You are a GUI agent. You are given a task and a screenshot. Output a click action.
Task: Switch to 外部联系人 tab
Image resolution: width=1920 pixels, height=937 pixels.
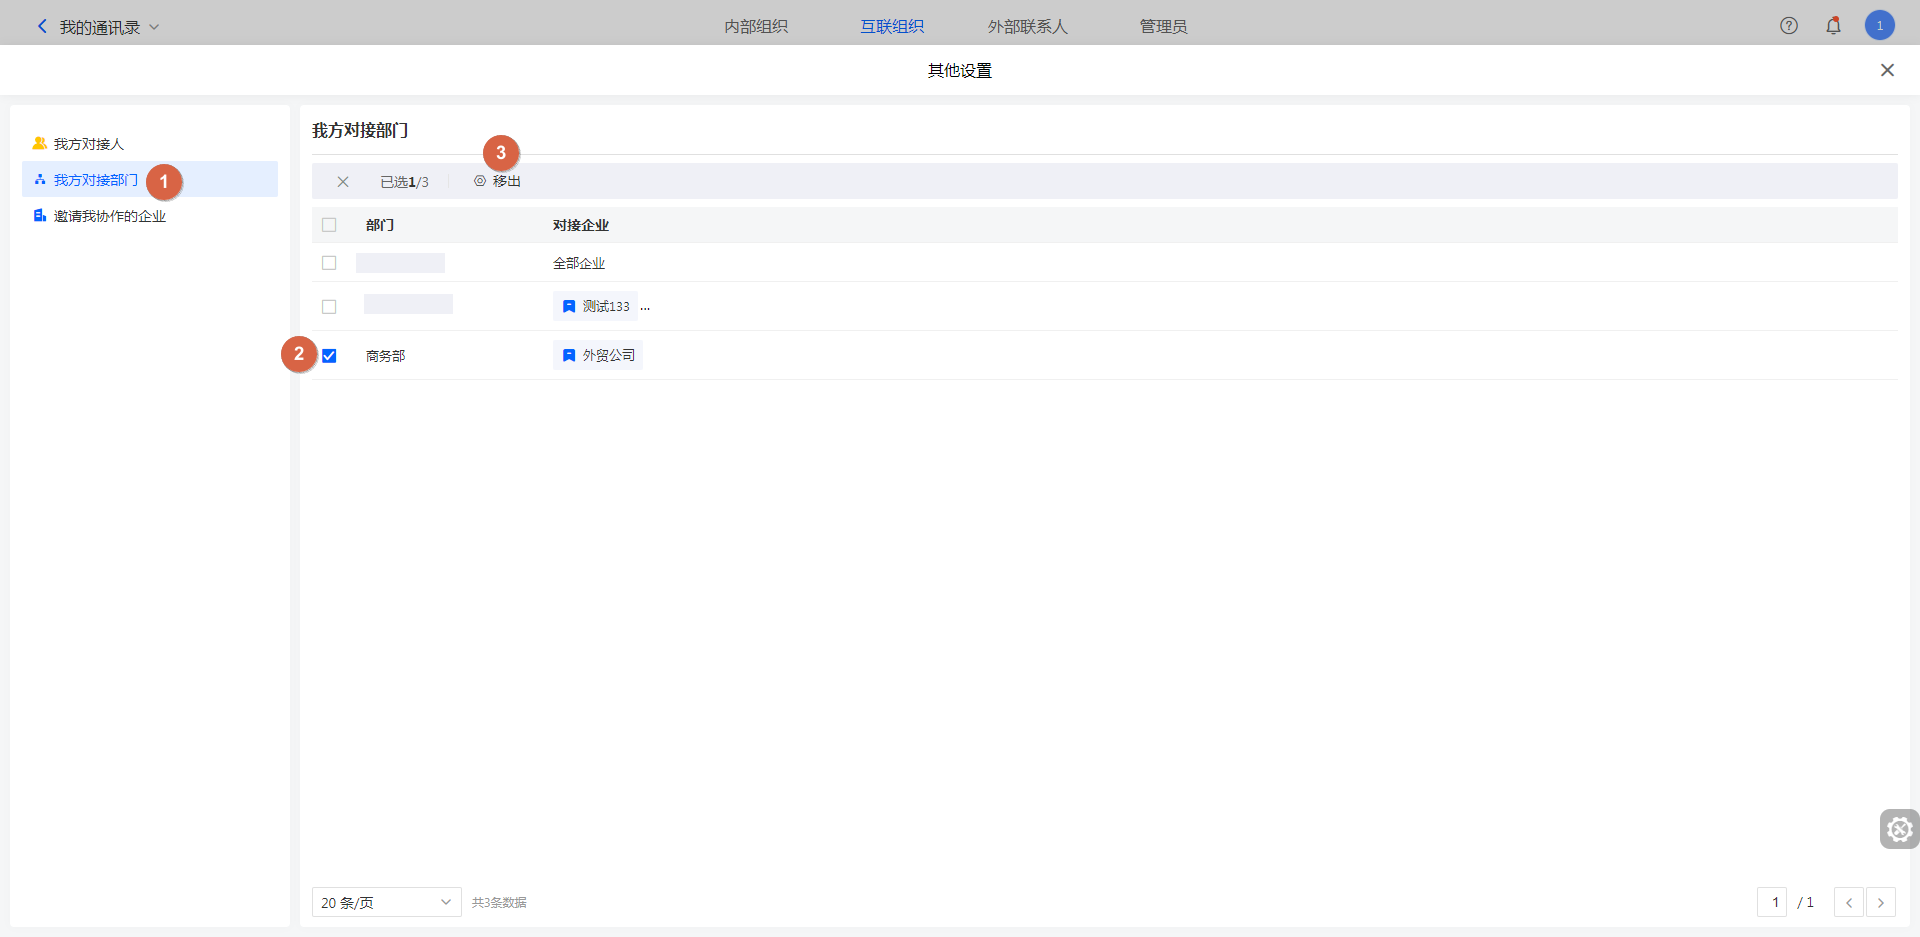(1027, 27)
